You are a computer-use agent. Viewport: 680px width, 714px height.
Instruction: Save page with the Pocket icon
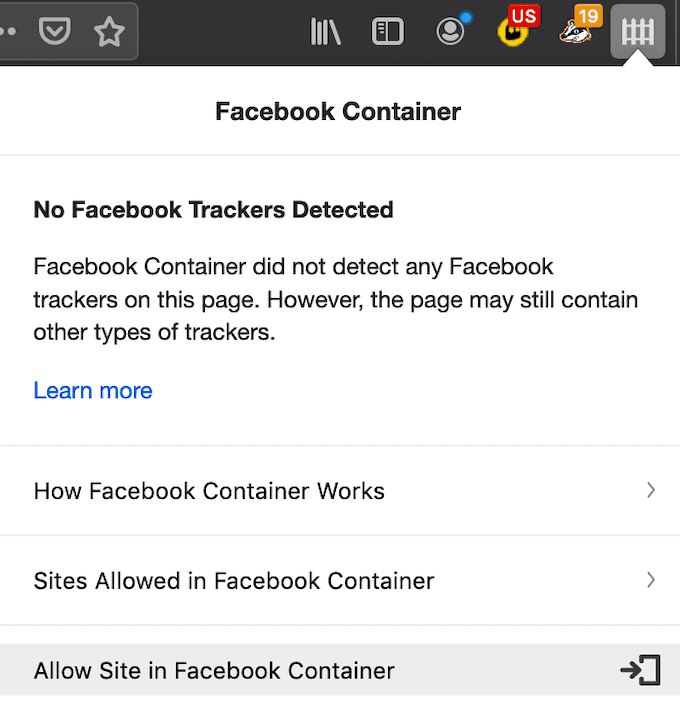point(55,32)
